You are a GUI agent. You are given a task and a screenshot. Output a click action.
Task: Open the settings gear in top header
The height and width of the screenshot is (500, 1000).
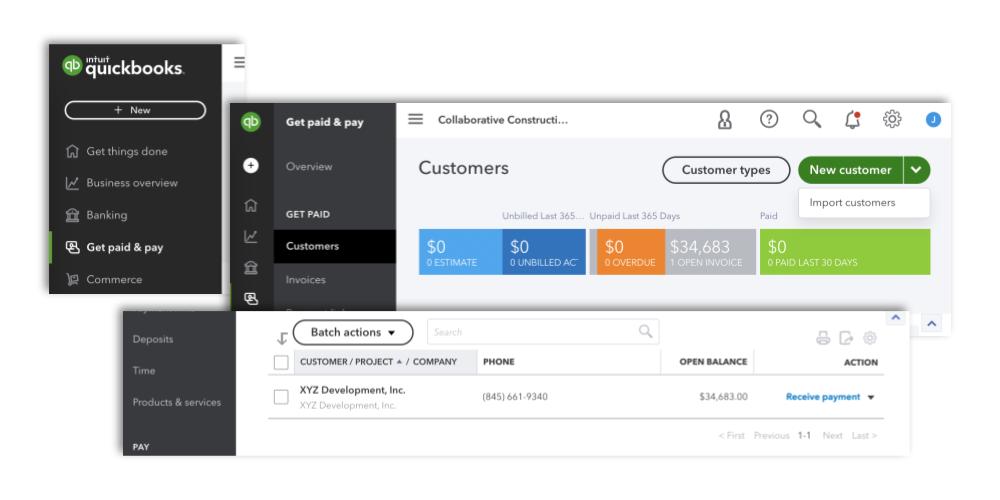click(x=892, y=119)
